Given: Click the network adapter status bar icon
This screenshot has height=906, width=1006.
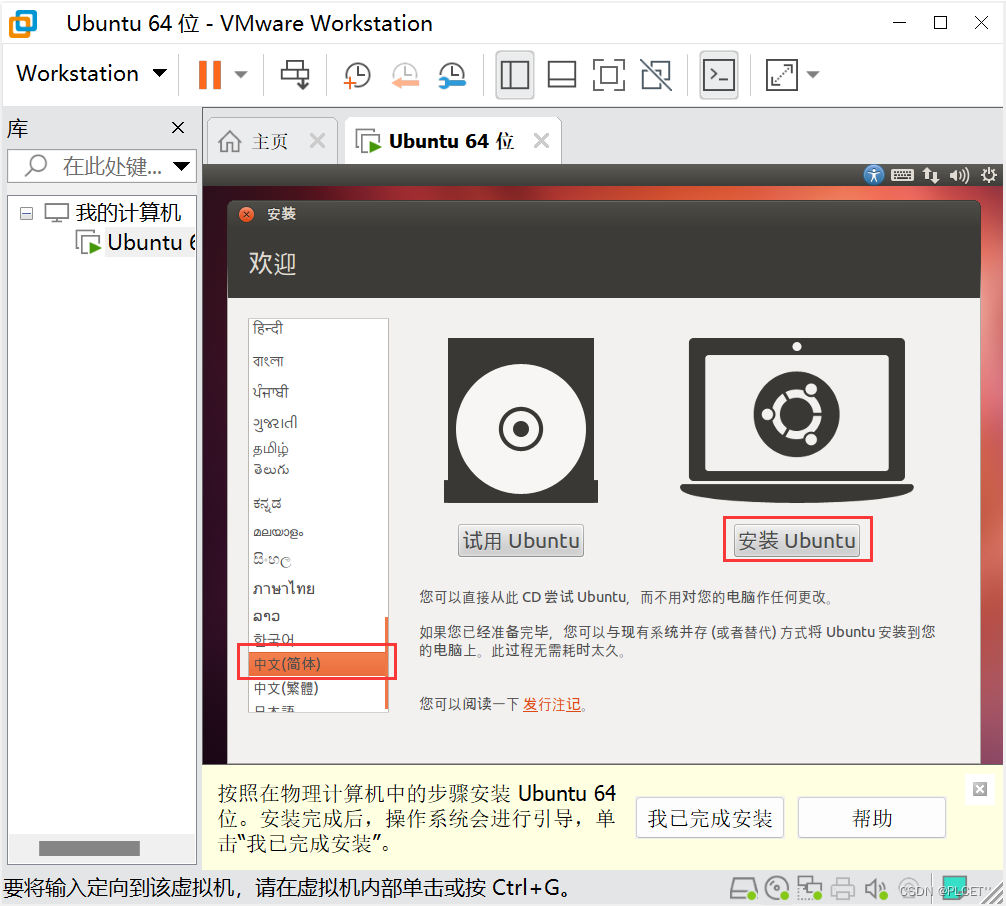Looking at the screenshot, I should pyautogui.click(x=810, y=889).
